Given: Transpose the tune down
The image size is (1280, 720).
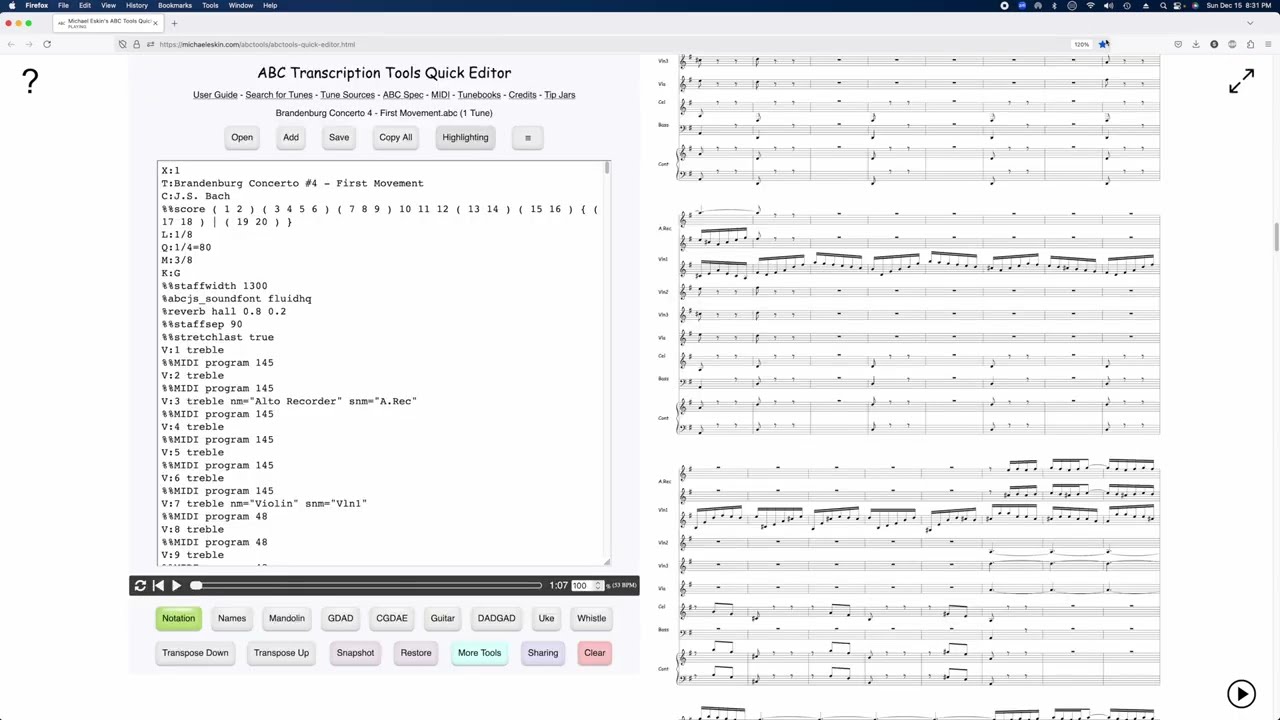Looking at the screenshot, I should (195, 653).
